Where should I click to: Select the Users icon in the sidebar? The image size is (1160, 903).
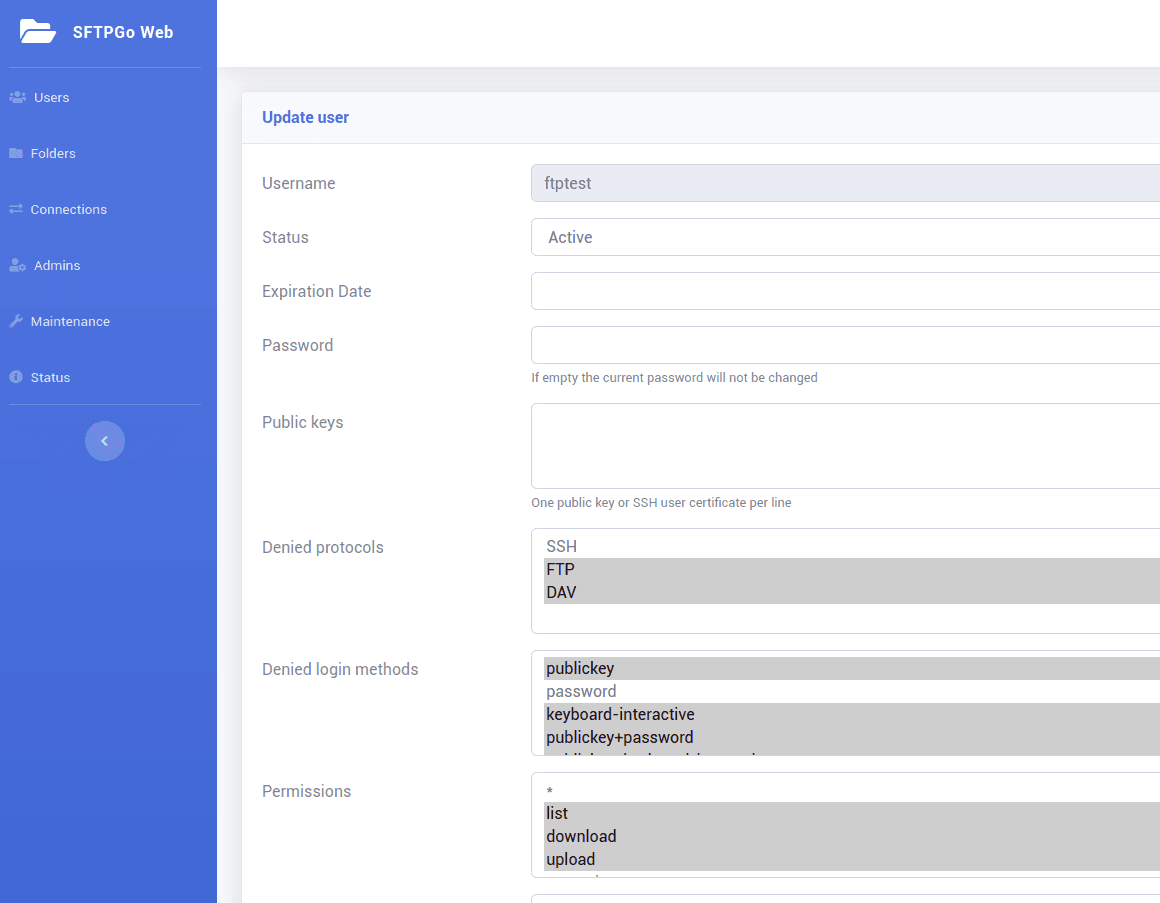point(18,96)
